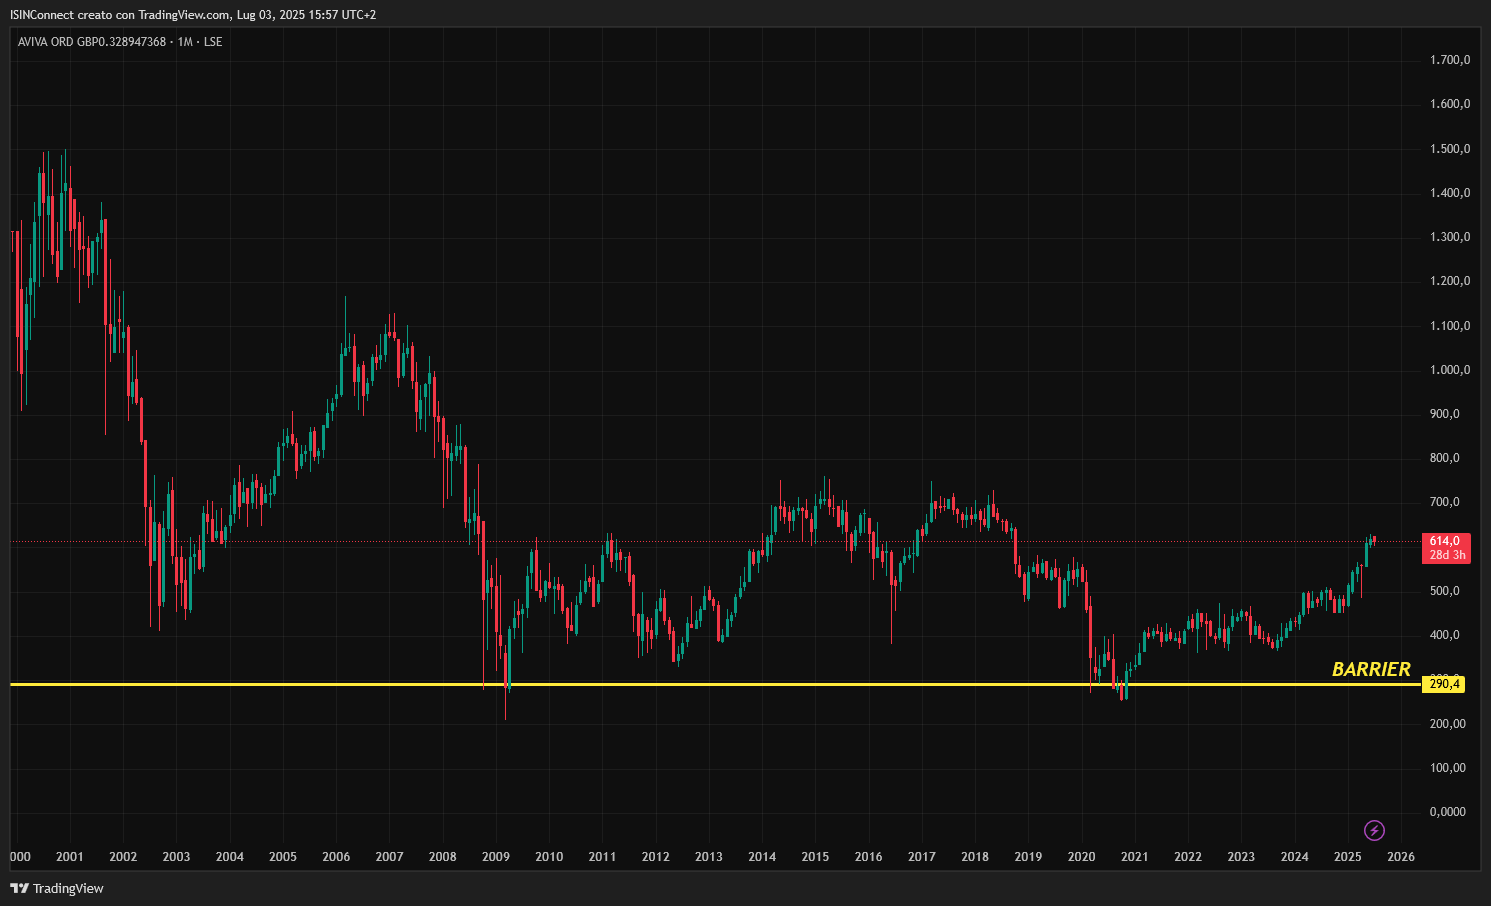Click the 2002 year on time axis
This screenshot has height=906, width=1491.
(x=123, y=857)
